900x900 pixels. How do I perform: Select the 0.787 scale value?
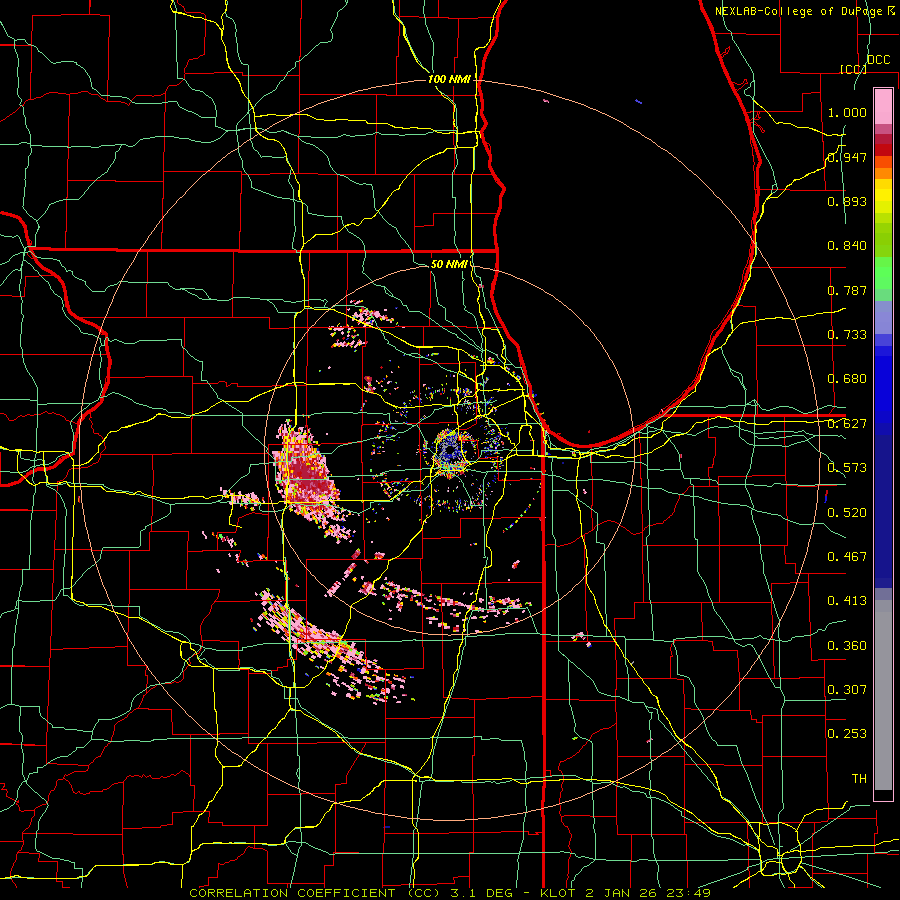click(847, 290)
